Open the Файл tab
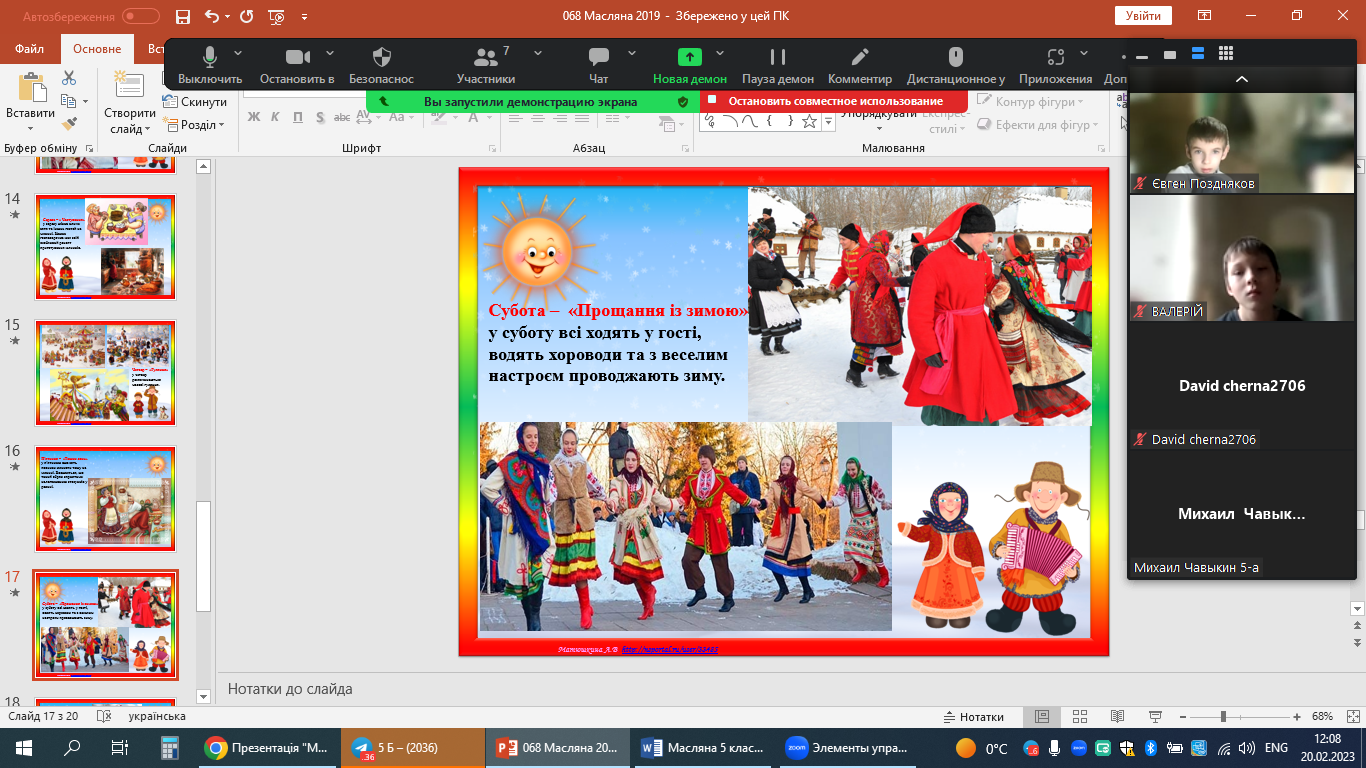Viewport: 1366px width, 768px height. pos(30,48)
